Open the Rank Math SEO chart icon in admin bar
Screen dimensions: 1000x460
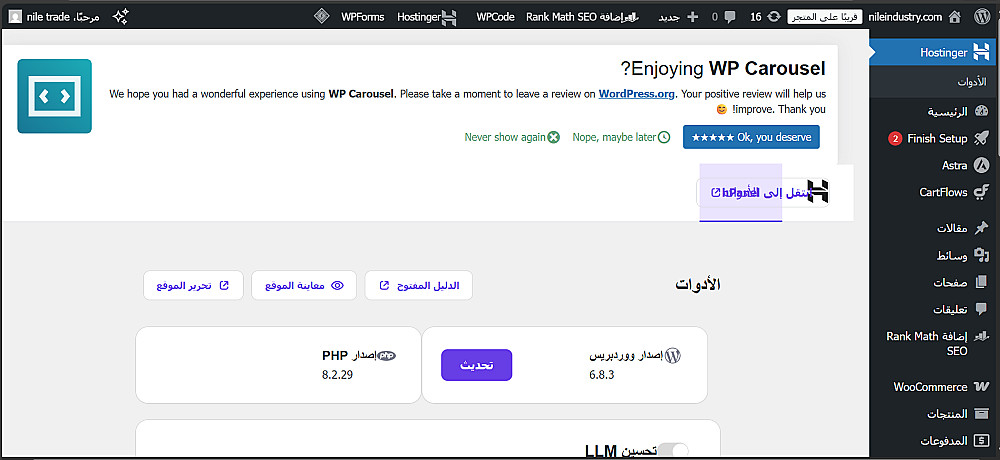pos(633,17)
